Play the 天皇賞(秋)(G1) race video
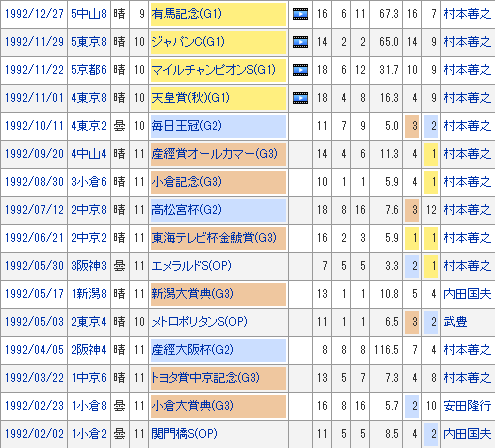This screenshot has width=495, height=448. pyautogui.click(x=300, y=98)
